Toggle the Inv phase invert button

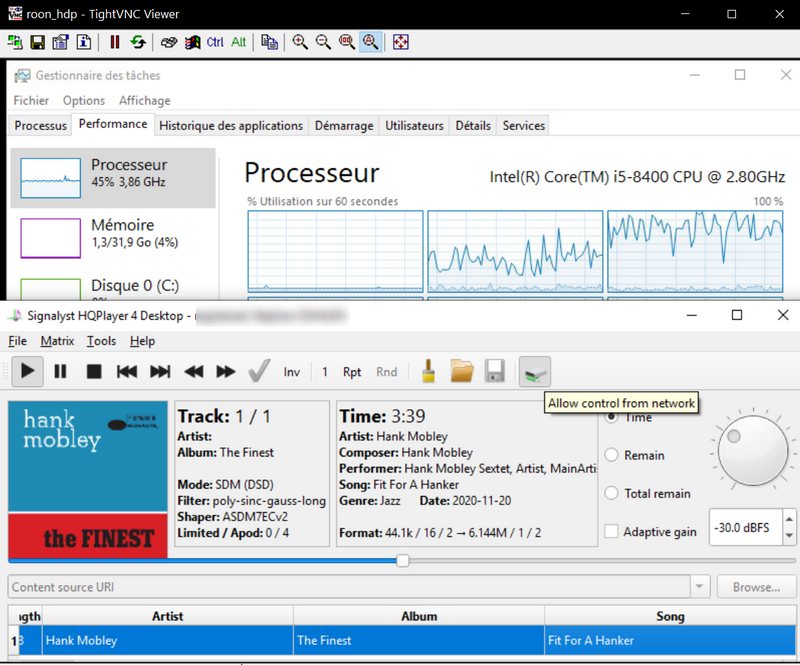pos(292,372)
